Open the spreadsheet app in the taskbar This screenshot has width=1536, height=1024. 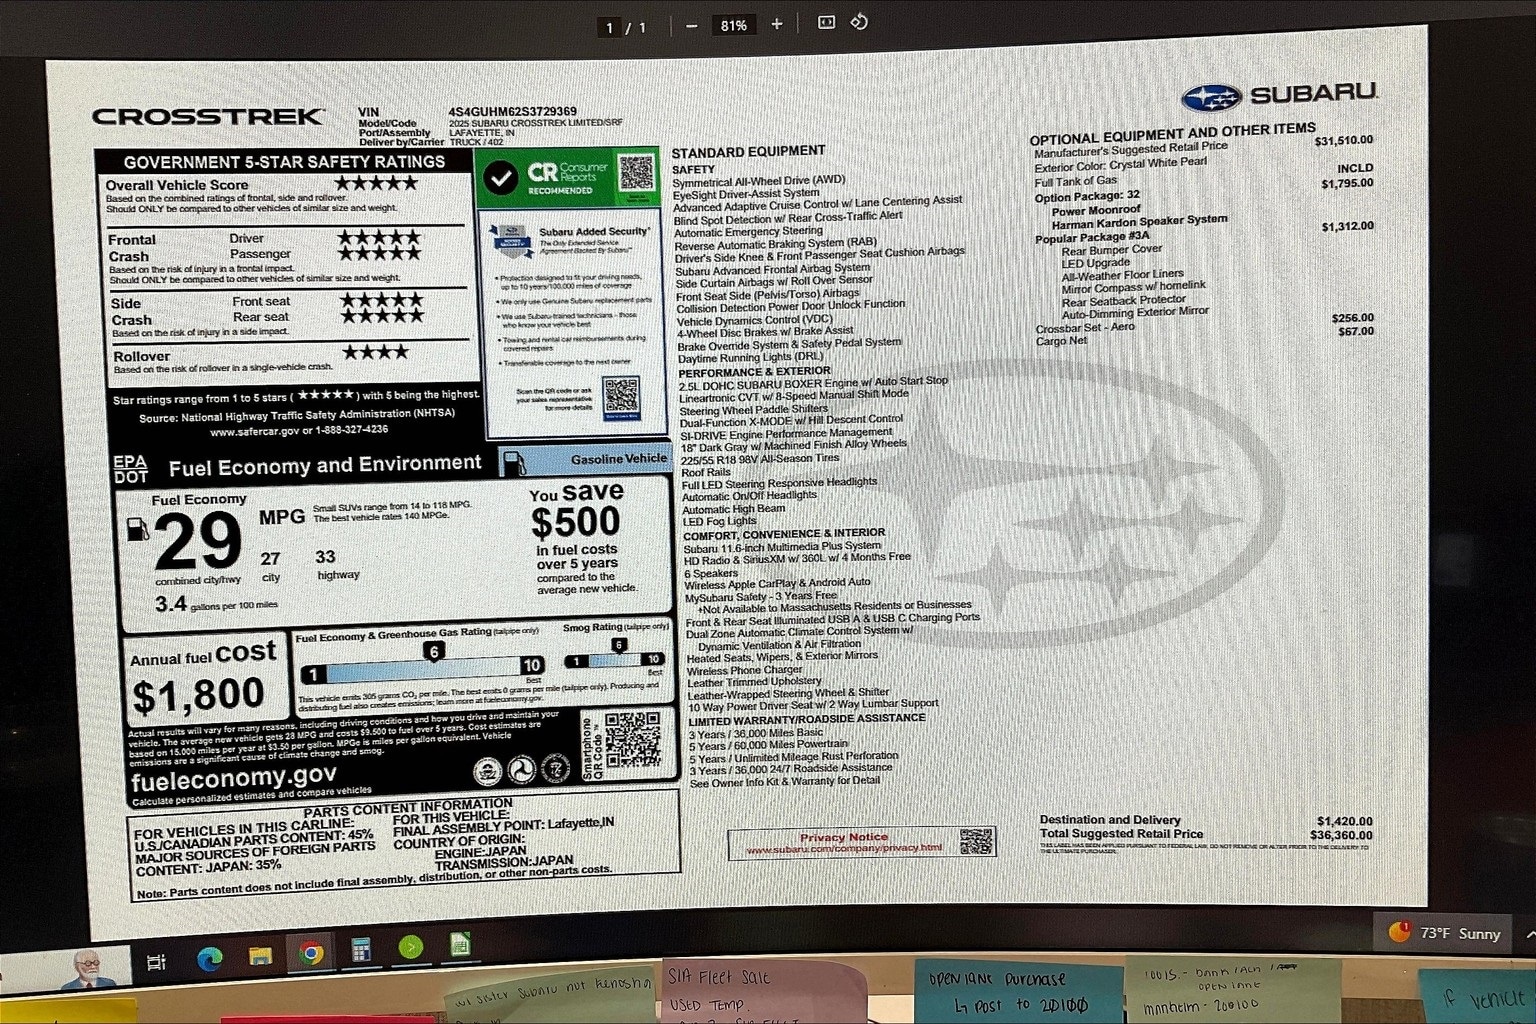pyautogui.click(x=460, y=944)
